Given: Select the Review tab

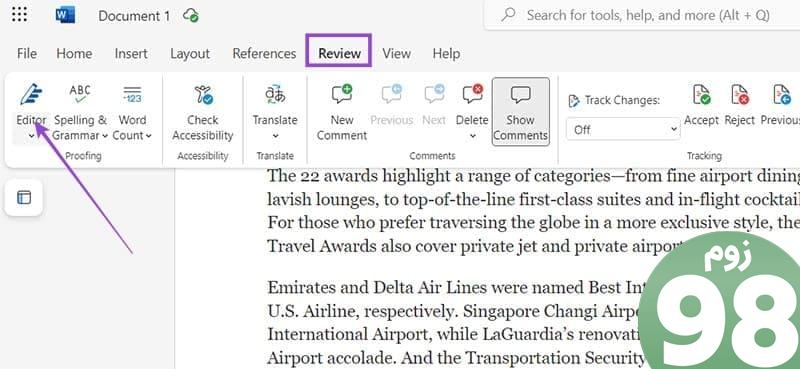Looking at the screenshot, I should coord(339,54).
